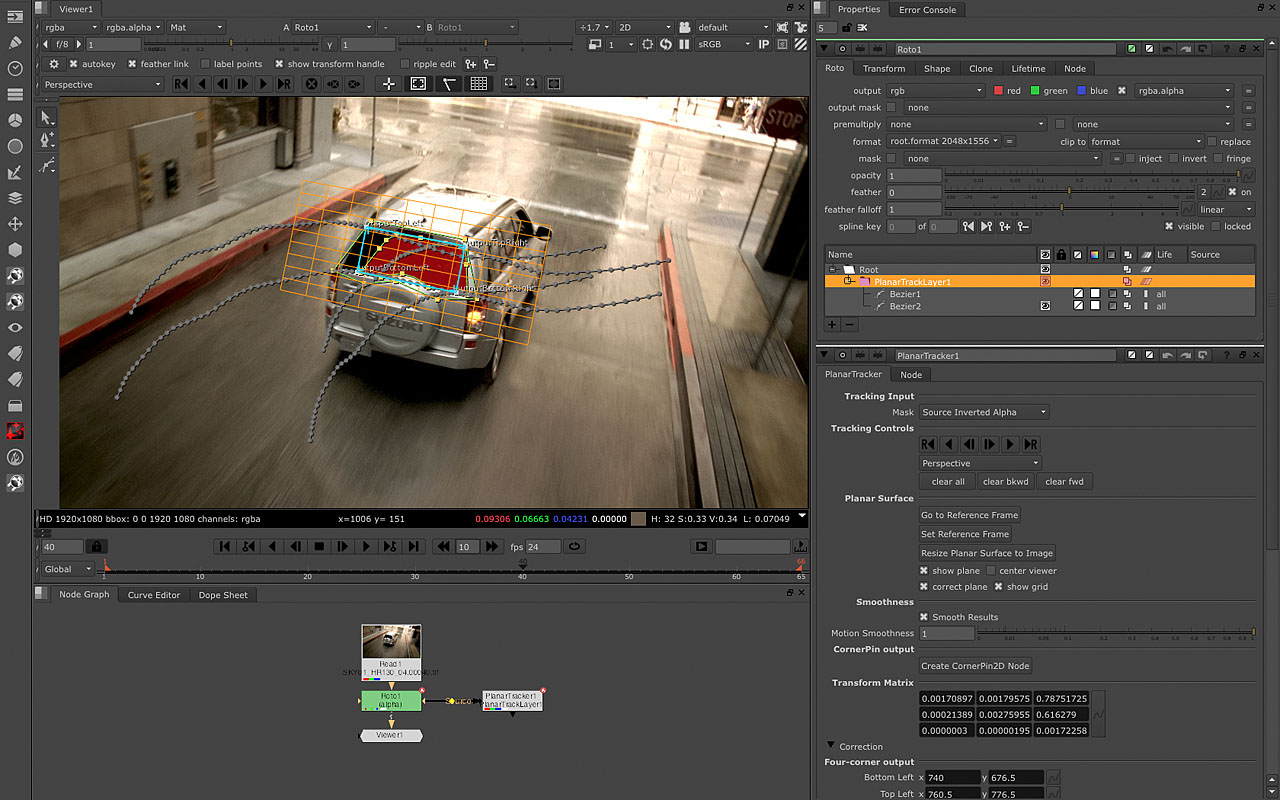This screenshot has height=800, width=1280.
Task: Disable the autokey checkbox
Action: point(73,64)
